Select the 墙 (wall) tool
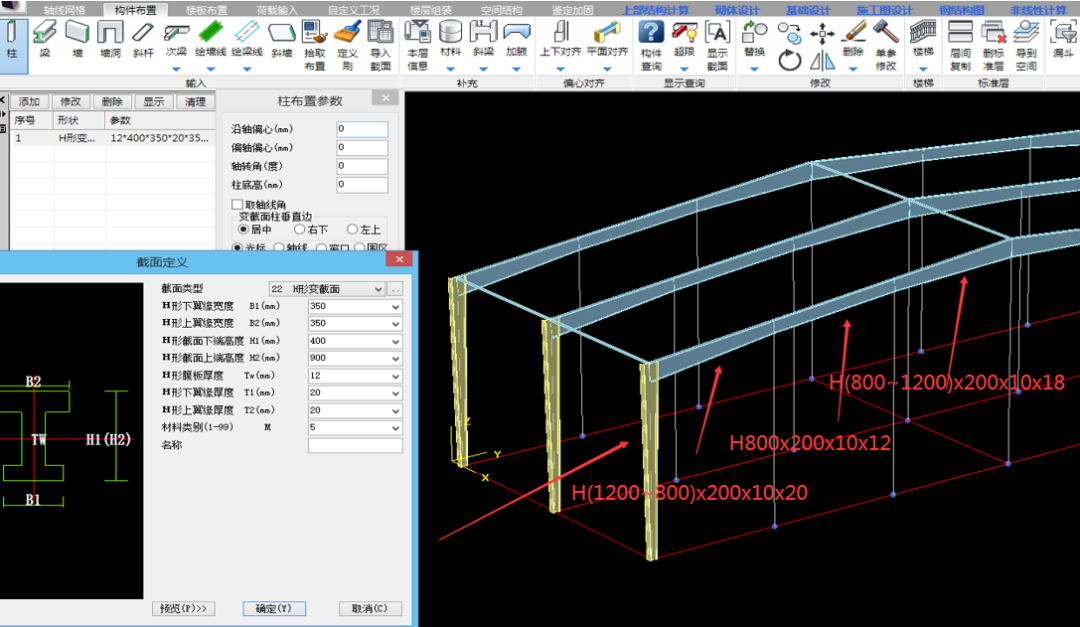The height and width of the screenshot is (627, 1080). click(x=77, y=39)
